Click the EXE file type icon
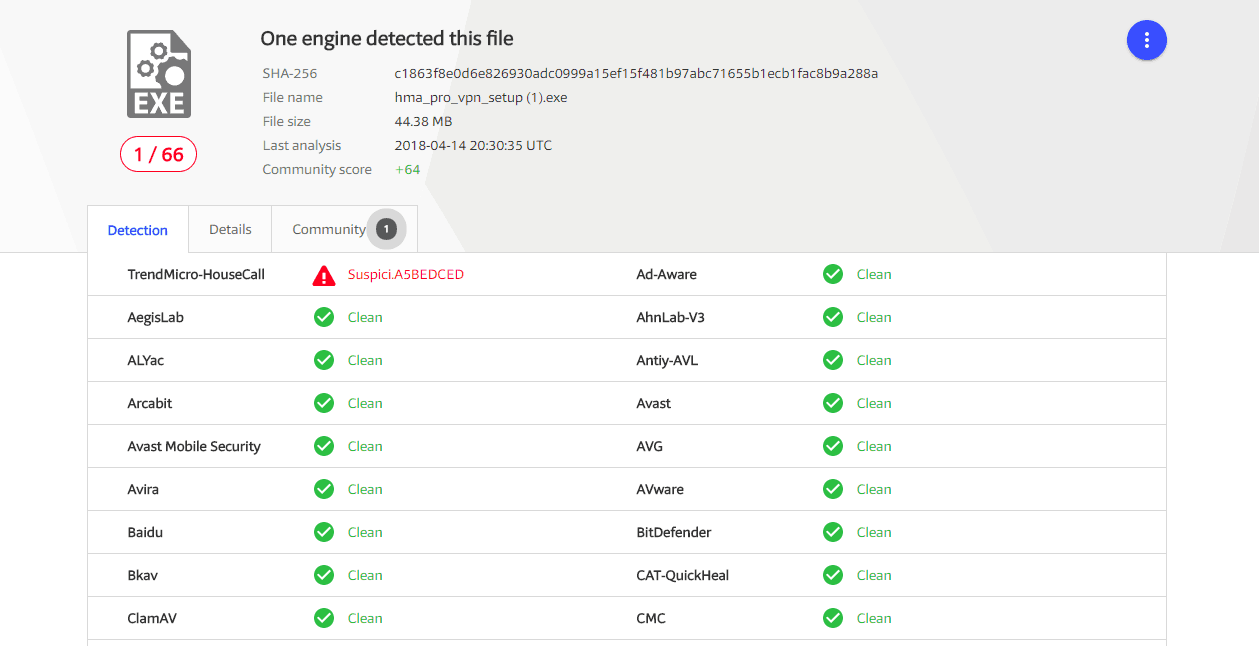 pos(159,74)
